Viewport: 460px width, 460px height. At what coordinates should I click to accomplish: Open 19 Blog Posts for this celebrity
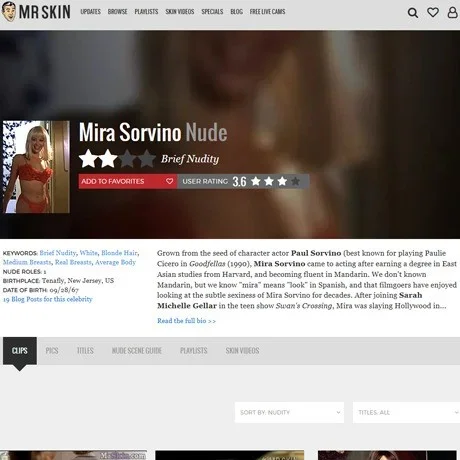[x=48, y=299]
